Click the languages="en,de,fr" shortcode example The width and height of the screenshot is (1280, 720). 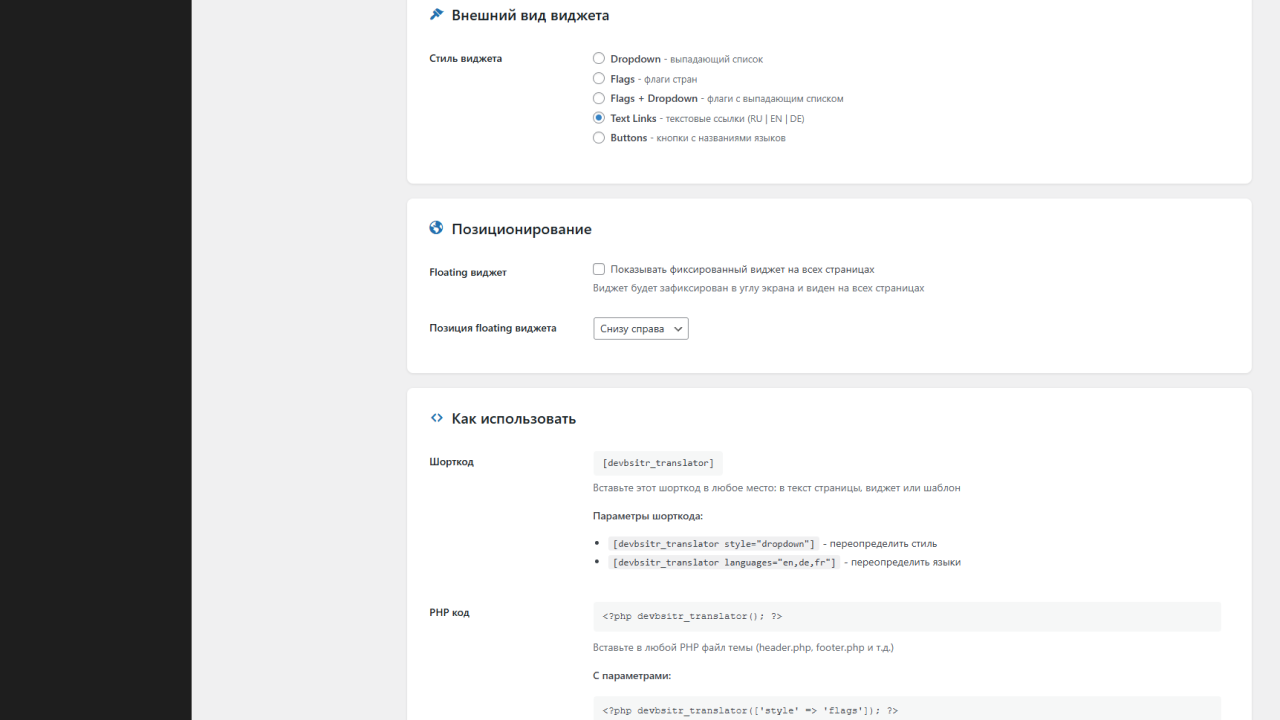[x=724, y=562]
